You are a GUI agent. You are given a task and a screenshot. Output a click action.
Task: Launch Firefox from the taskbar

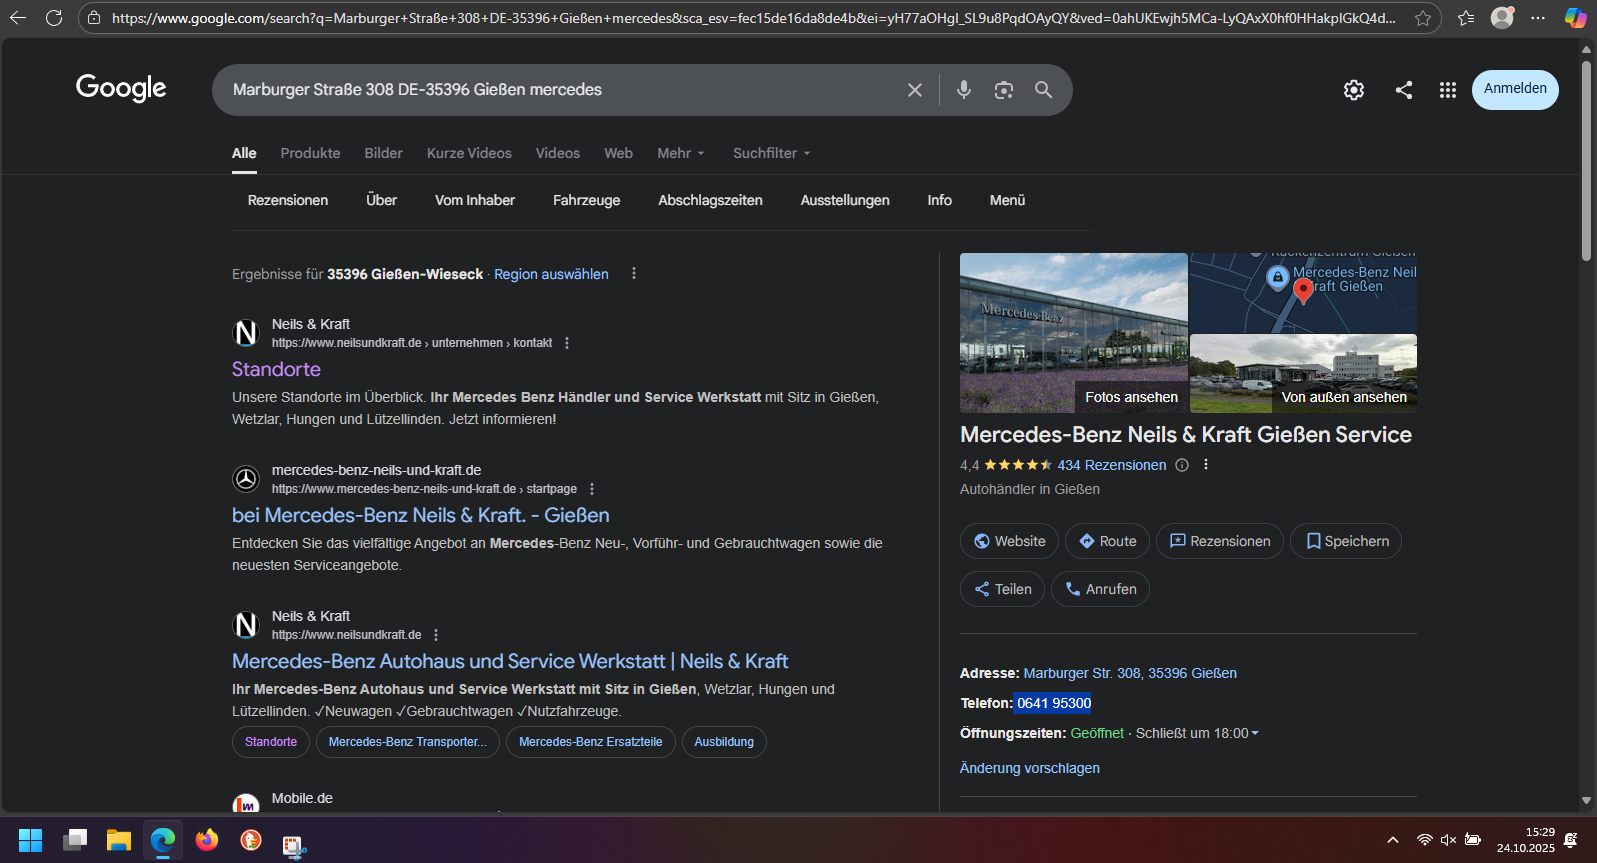(207, 840)
